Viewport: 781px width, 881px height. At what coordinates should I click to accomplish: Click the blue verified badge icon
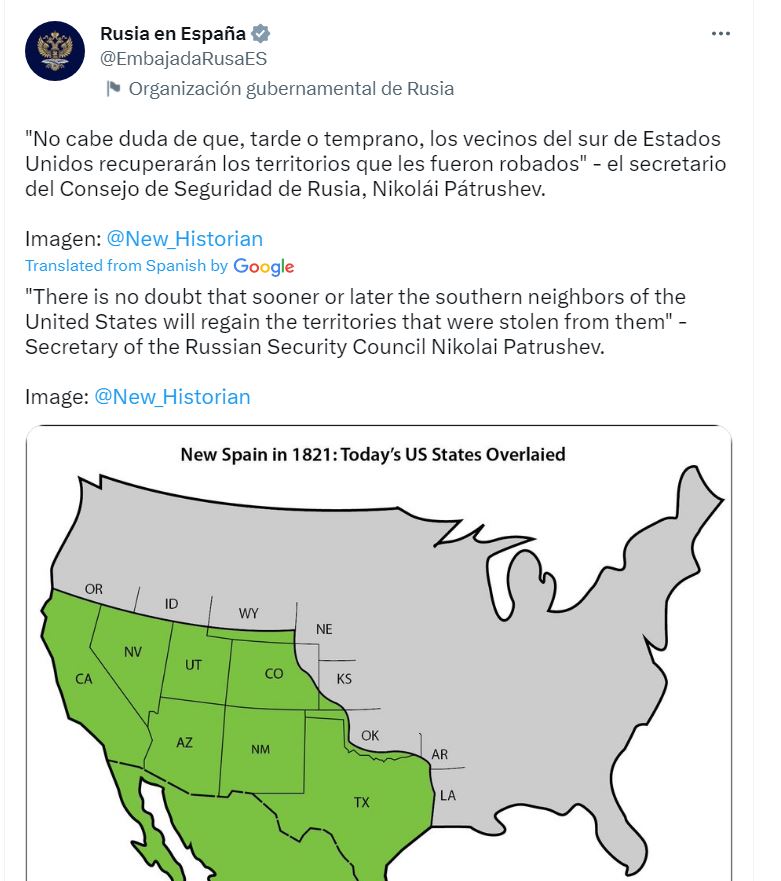pos(260,34)
